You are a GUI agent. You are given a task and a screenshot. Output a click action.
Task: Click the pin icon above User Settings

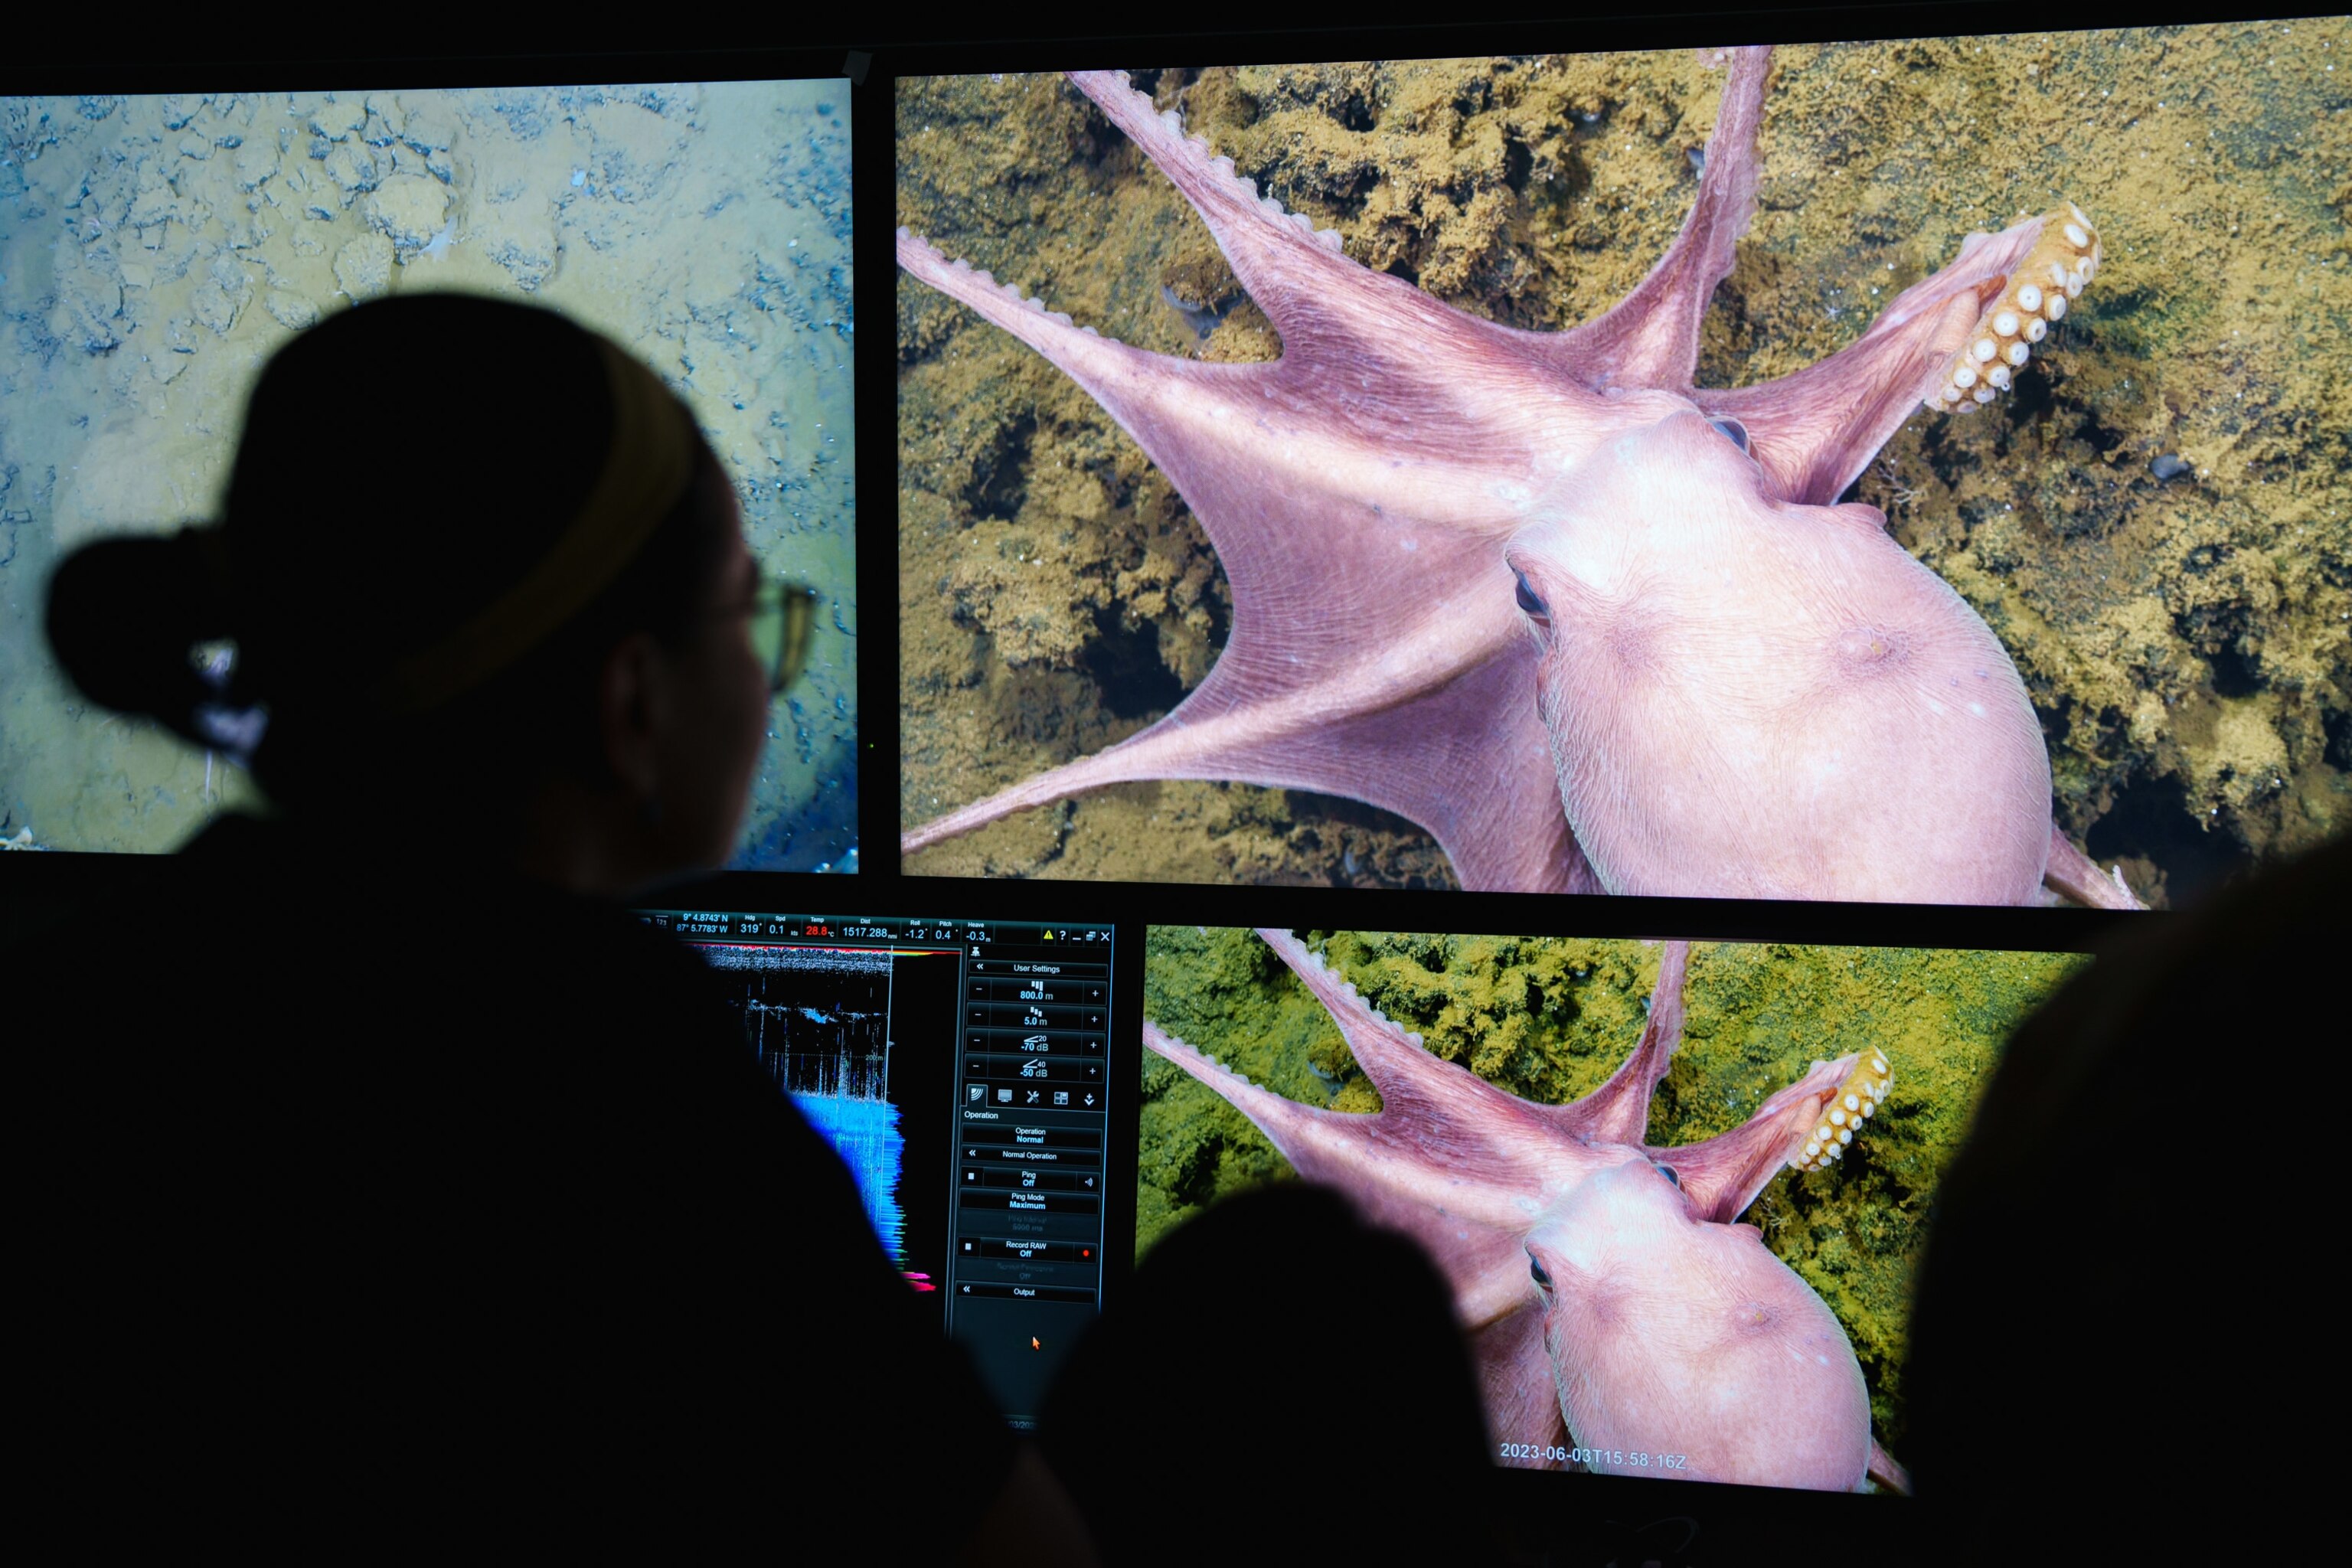[x=976, y=953]
